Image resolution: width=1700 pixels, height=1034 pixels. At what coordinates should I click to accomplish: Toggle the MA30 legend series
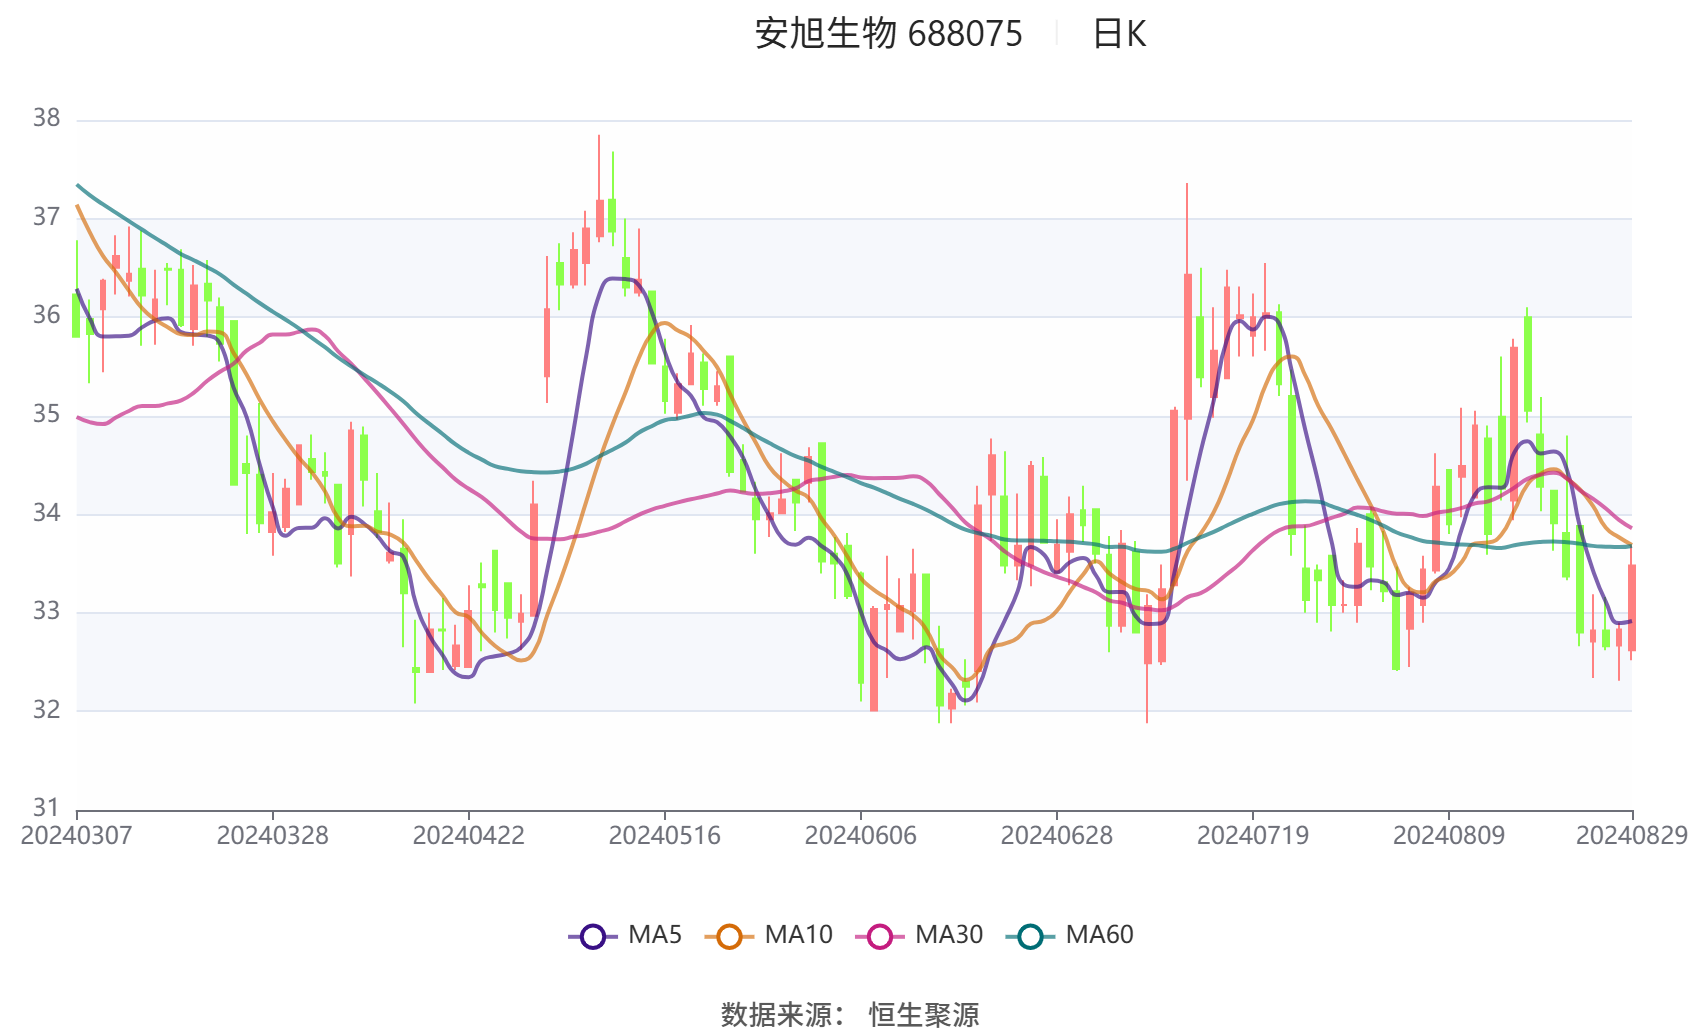(x=920, y=935)
